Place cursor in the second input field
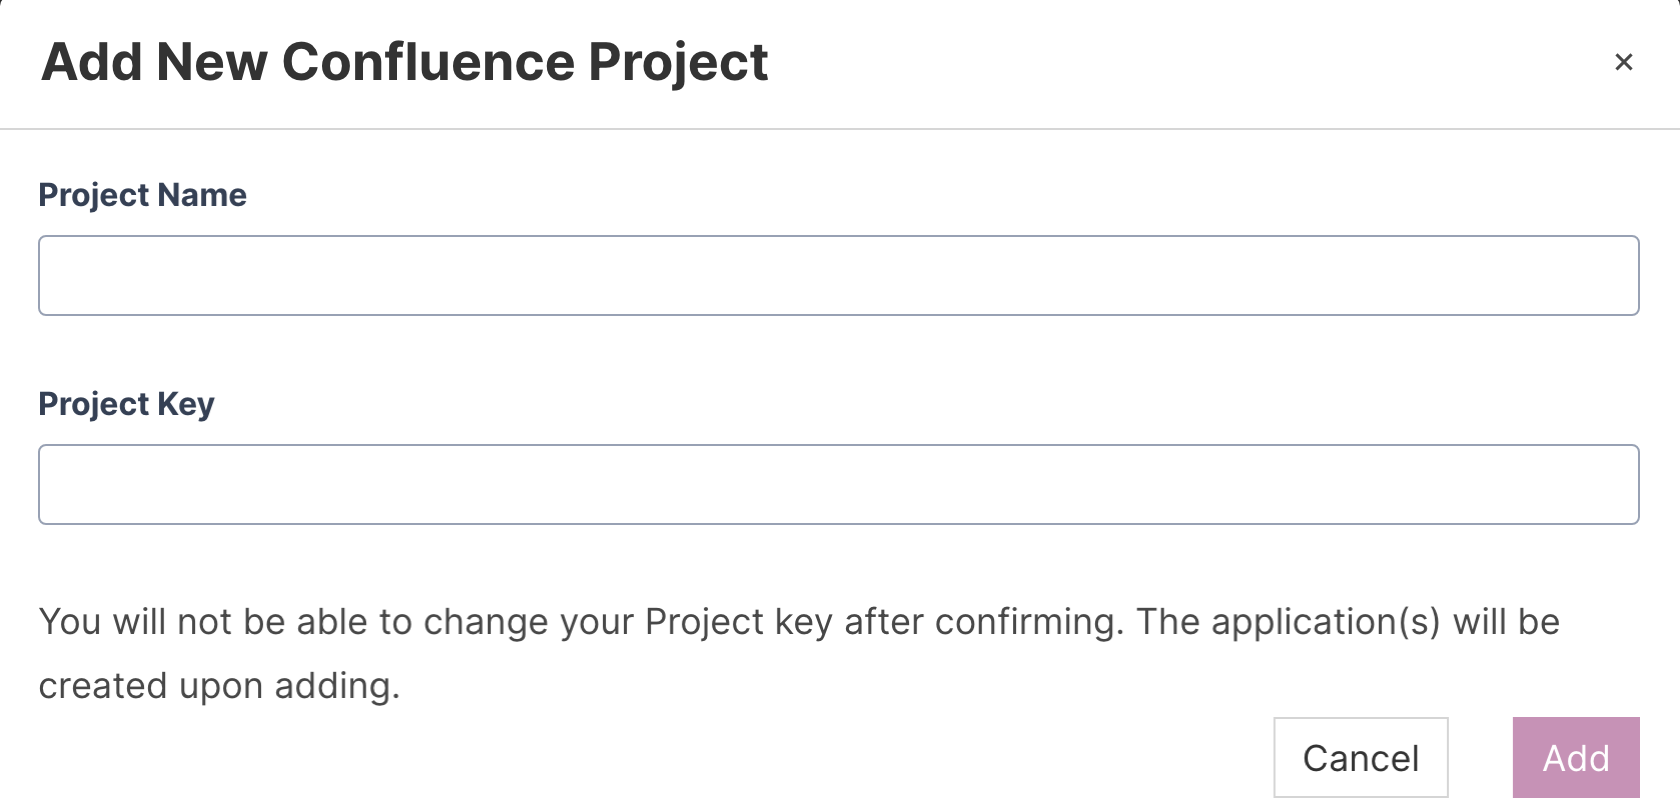The height and width of the screenshot is (812, 1680). point(838,485)
